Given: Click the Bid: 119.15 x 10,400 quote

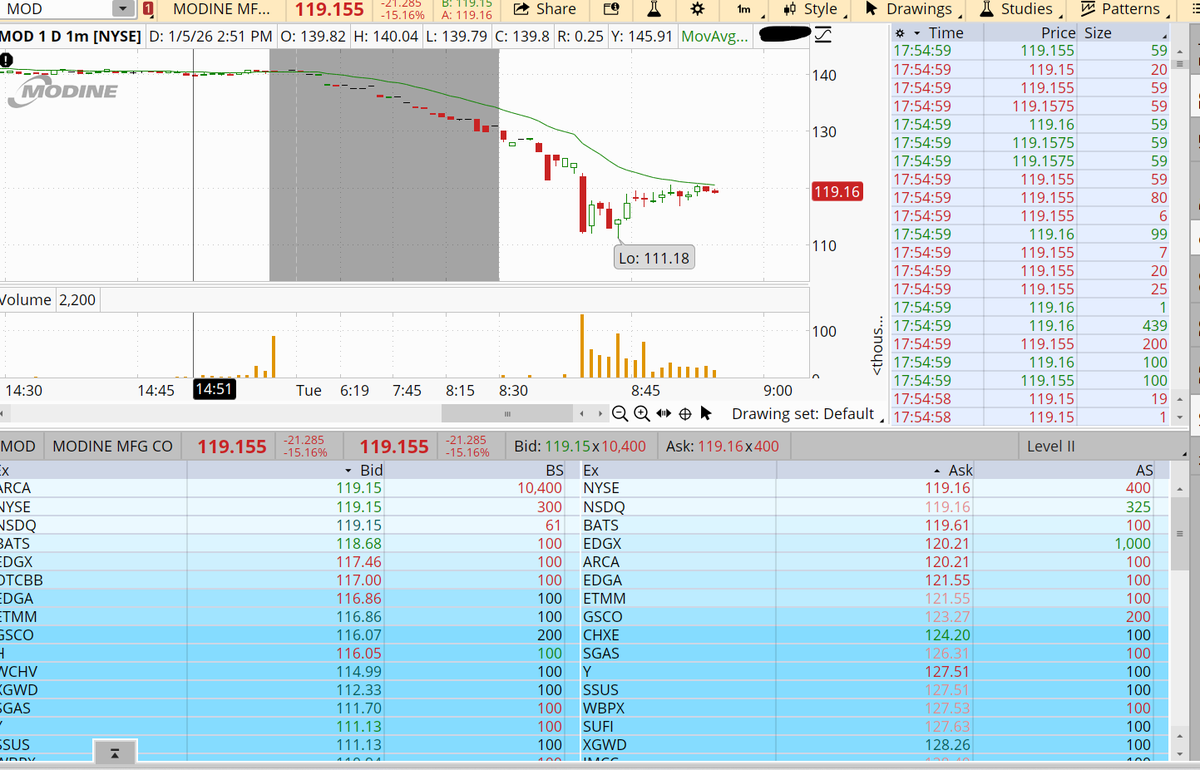Looking at the screenshot, I should pos(579,446).
